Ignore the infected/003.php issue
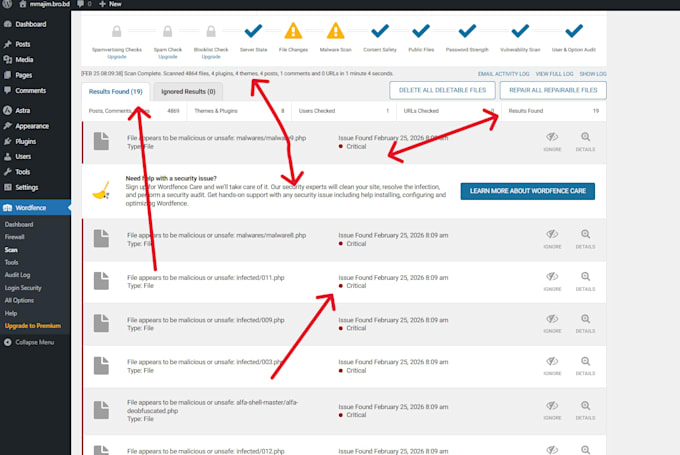 click(552, 366)
